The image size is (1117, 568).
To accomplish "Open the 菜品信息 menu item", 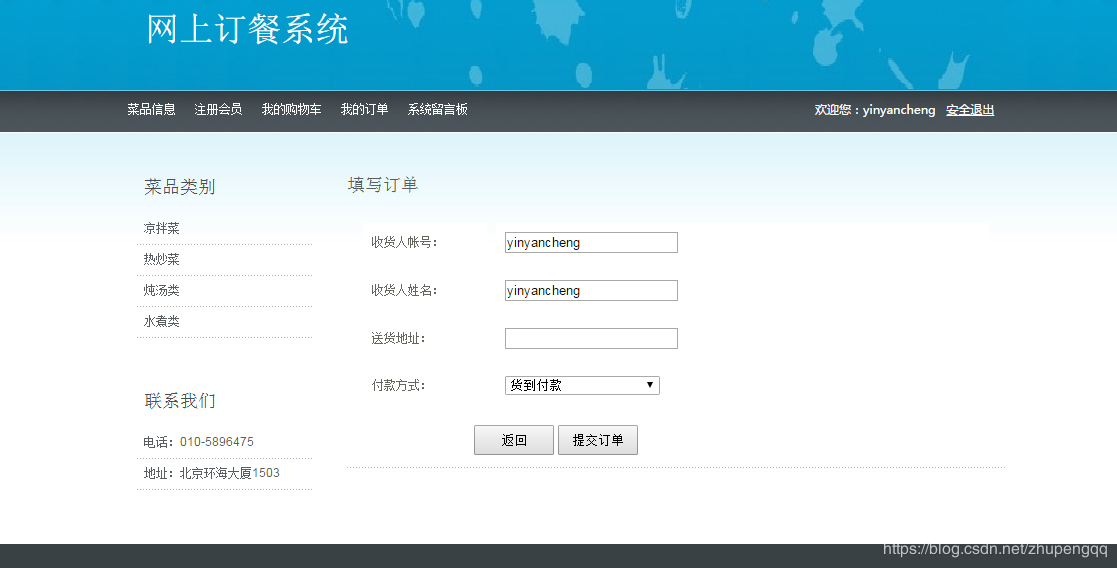I will click(x=151, y=109).
